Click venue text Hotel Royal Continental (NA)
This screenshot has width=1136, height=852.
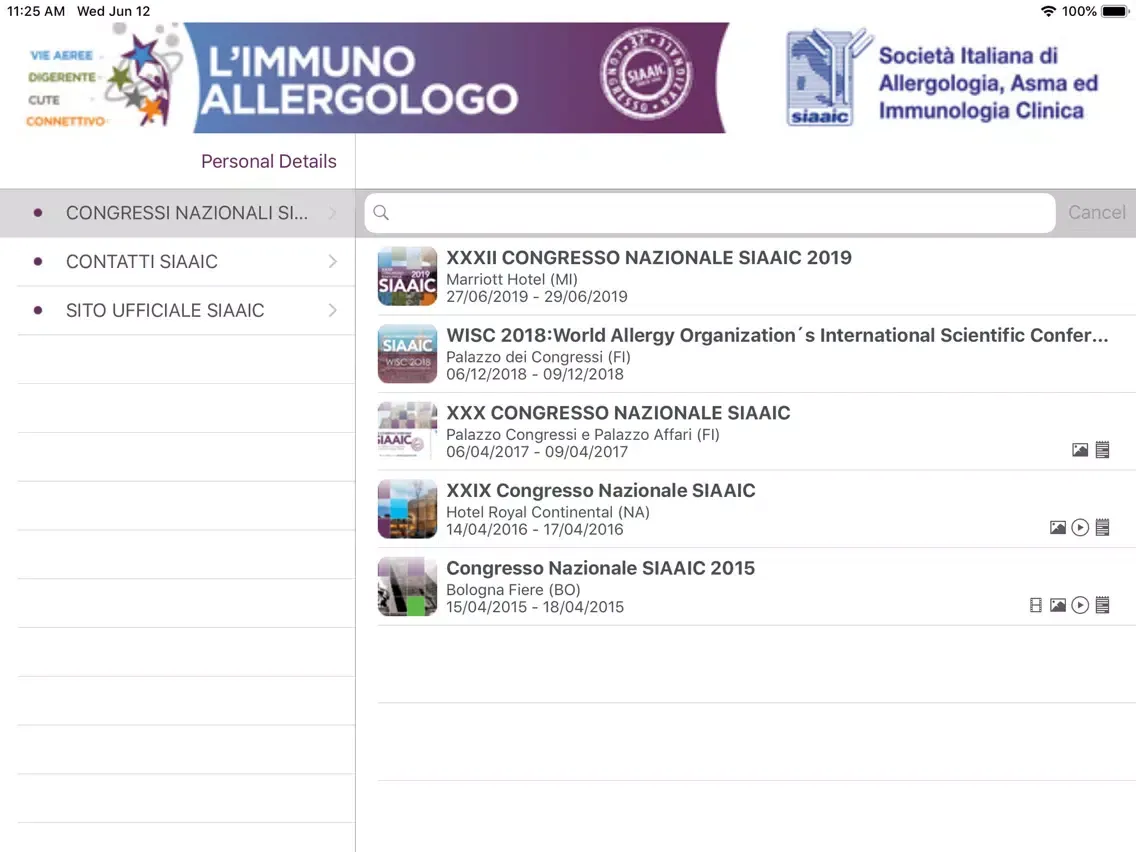pos(548,511)
